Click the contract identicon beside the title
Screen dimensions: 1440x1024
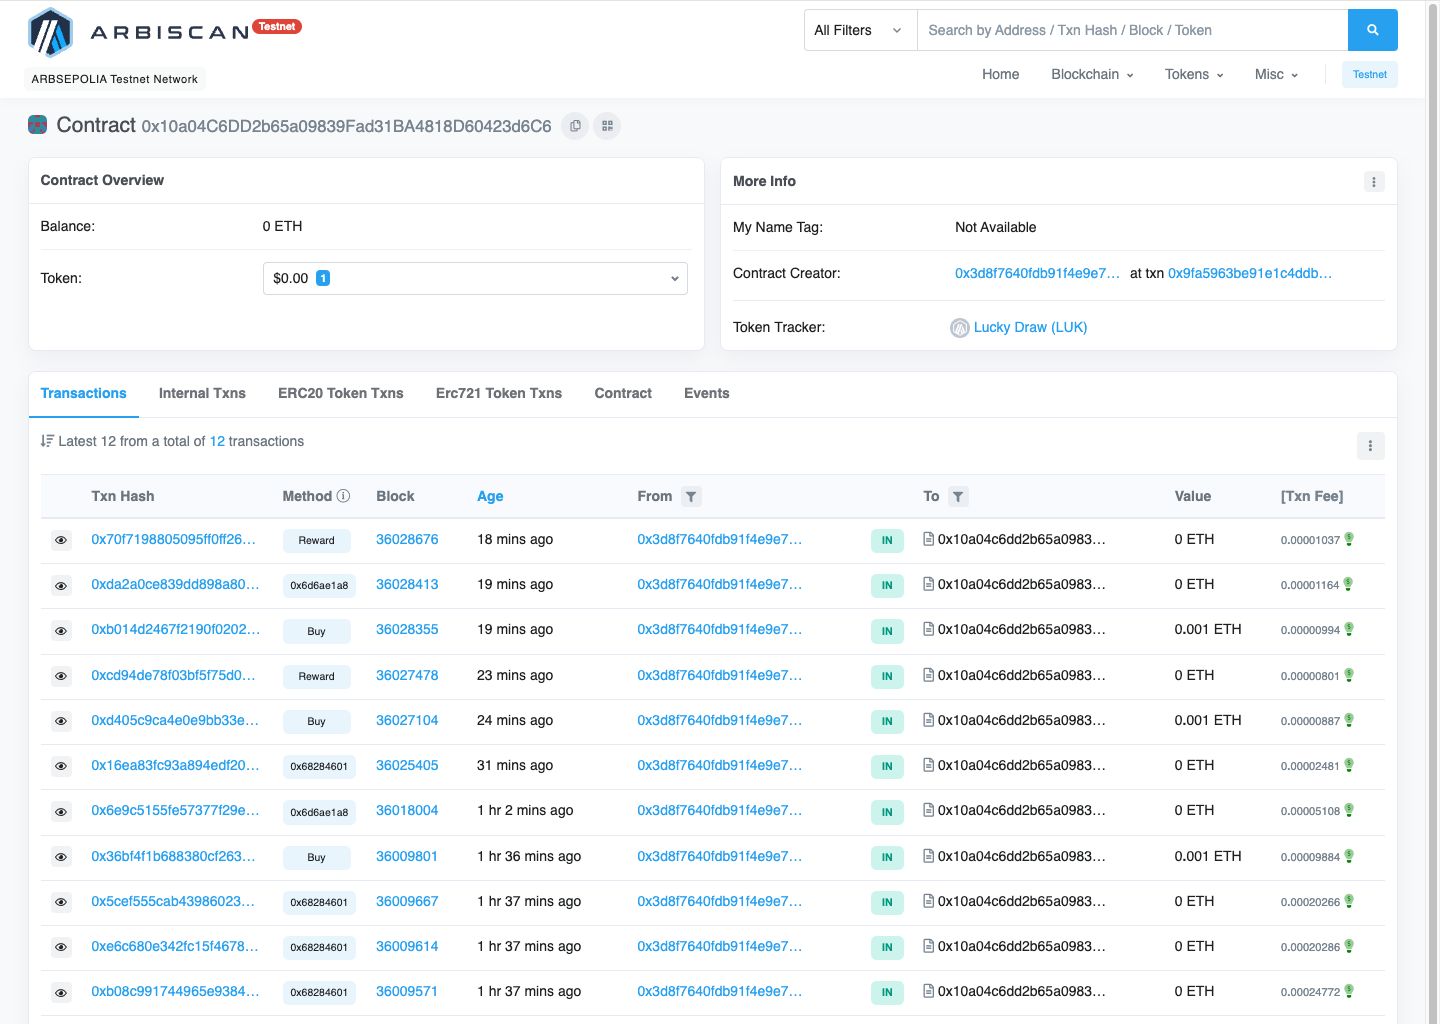click(38, 125)
